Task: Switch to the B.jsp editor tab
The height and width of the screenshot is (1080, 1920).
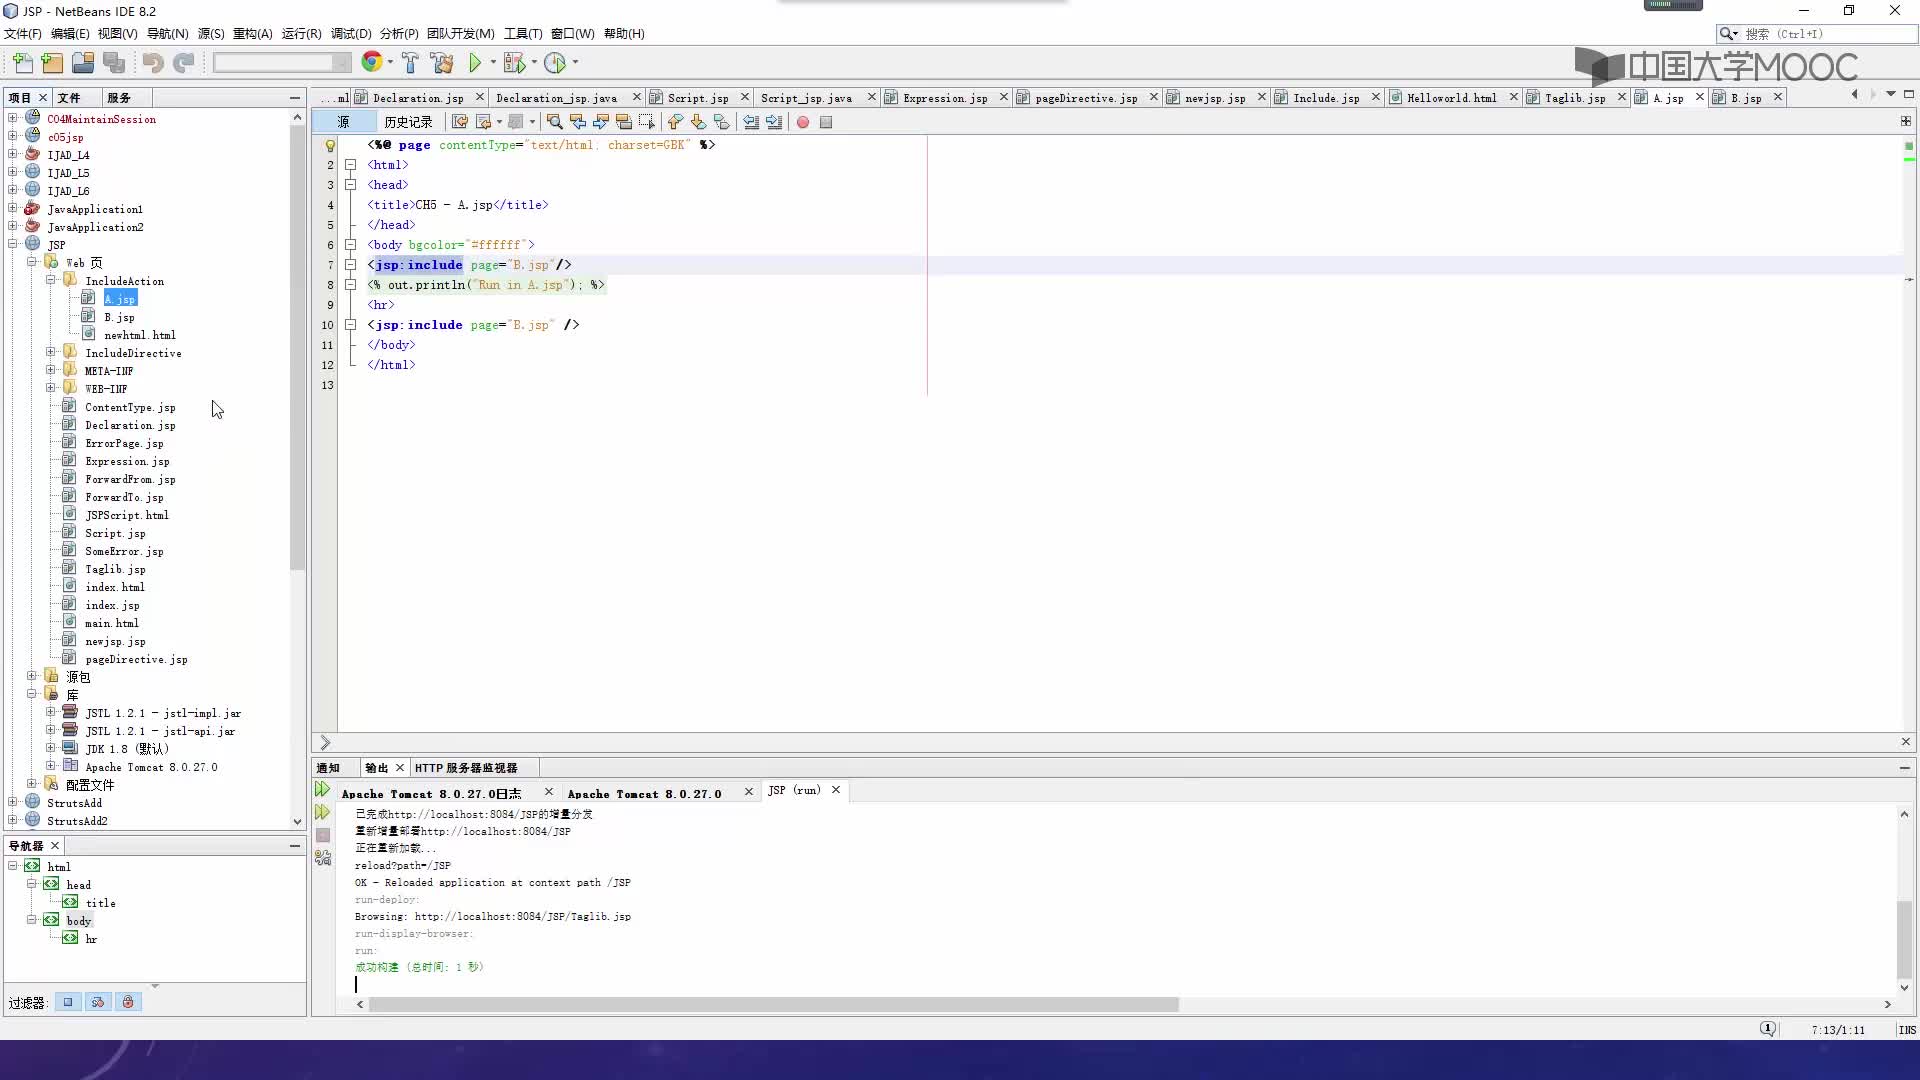Action: click(x=1746, y=98)
